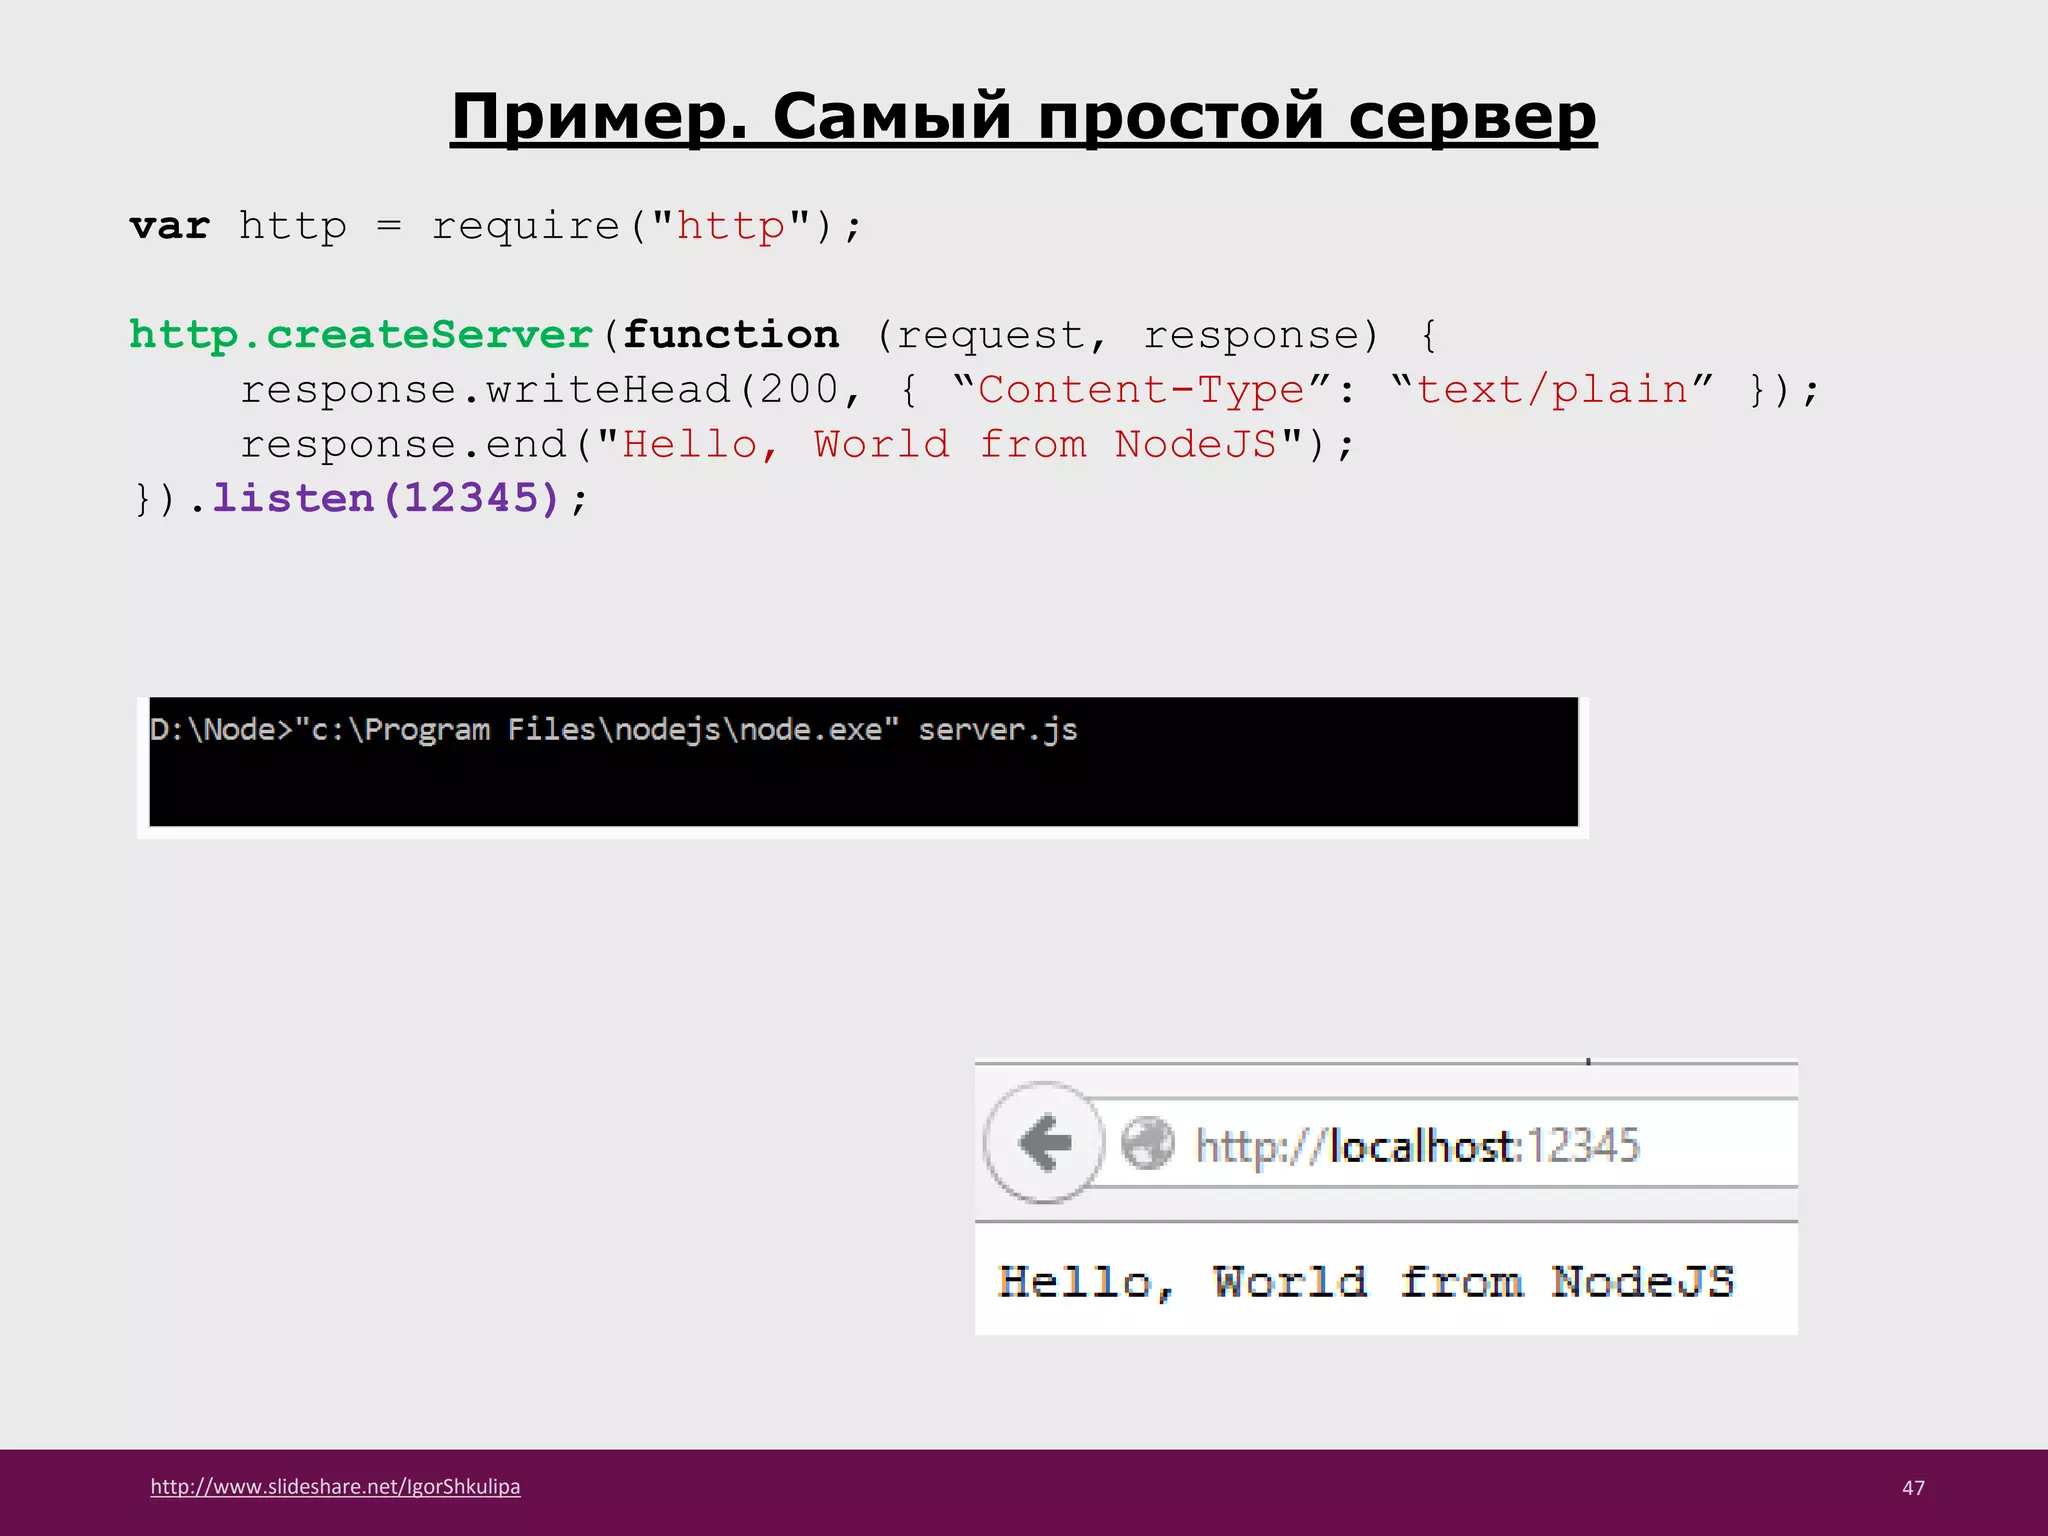Click the globe site icon in address bar
The width and height of the screenshot is (2048, 1536).
pos(1147,1143)
